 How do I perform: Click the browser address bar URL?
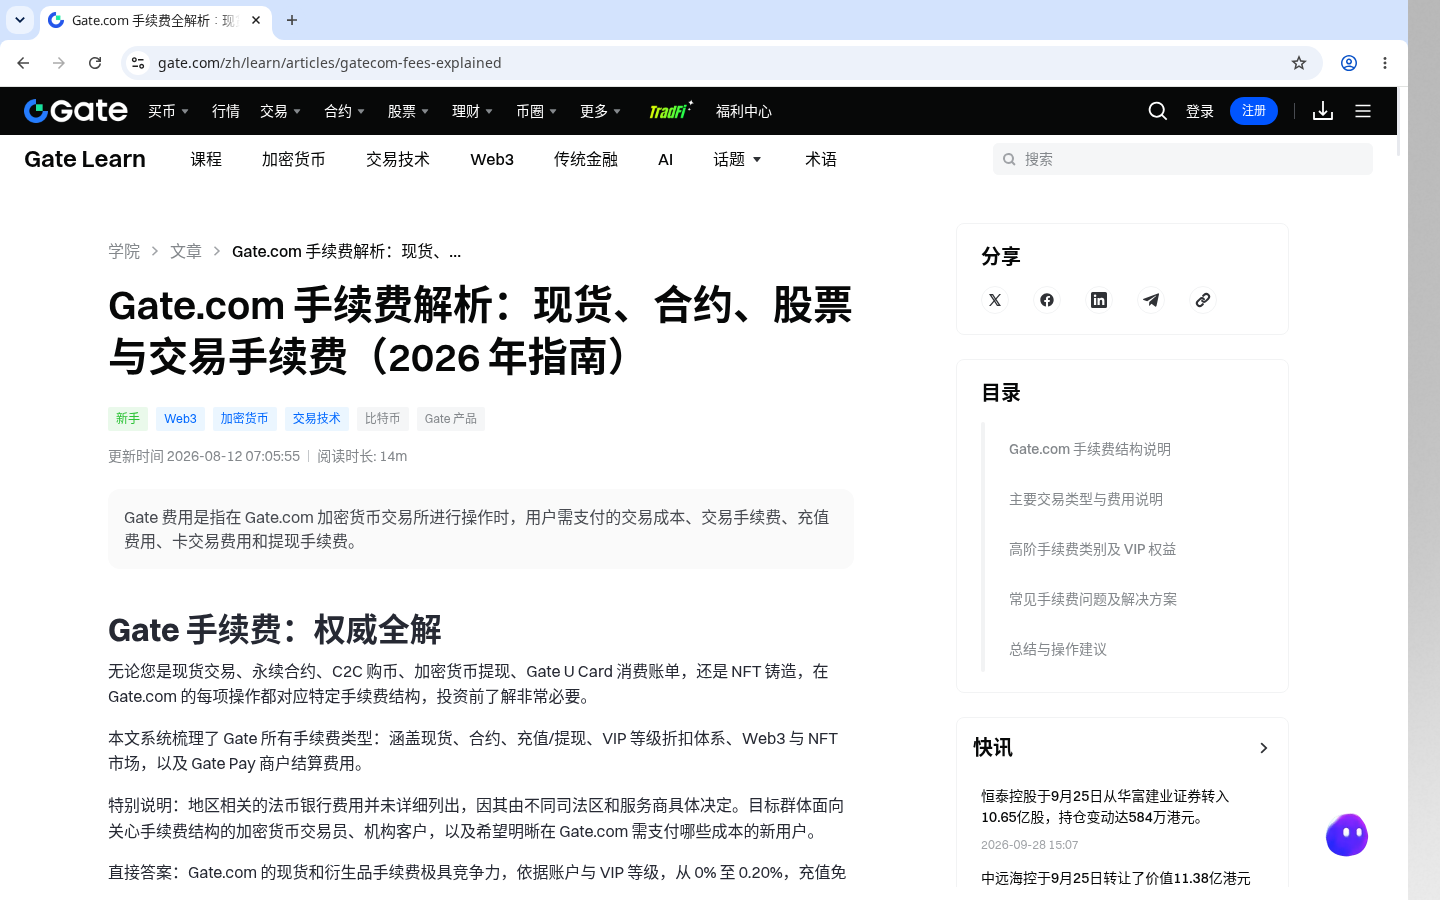330,63
